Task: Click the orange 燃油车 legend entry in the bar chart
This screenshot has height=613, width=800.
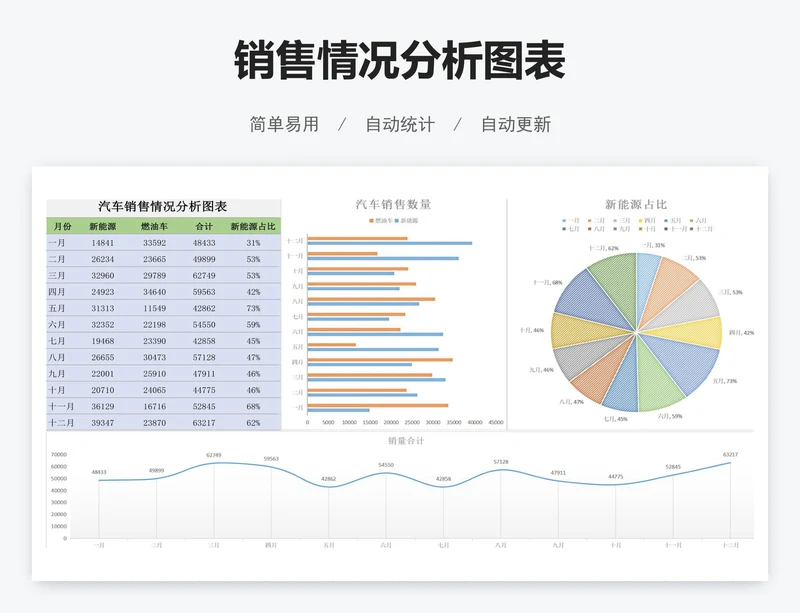Action: tap(381, 221)
